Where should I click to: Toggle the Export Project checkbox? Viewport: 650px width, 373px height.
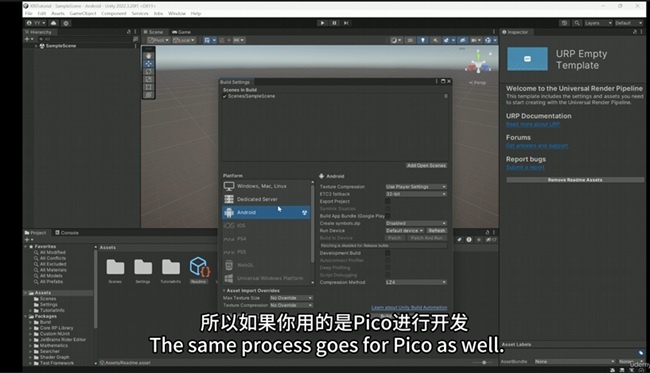[x=388, y=201]
